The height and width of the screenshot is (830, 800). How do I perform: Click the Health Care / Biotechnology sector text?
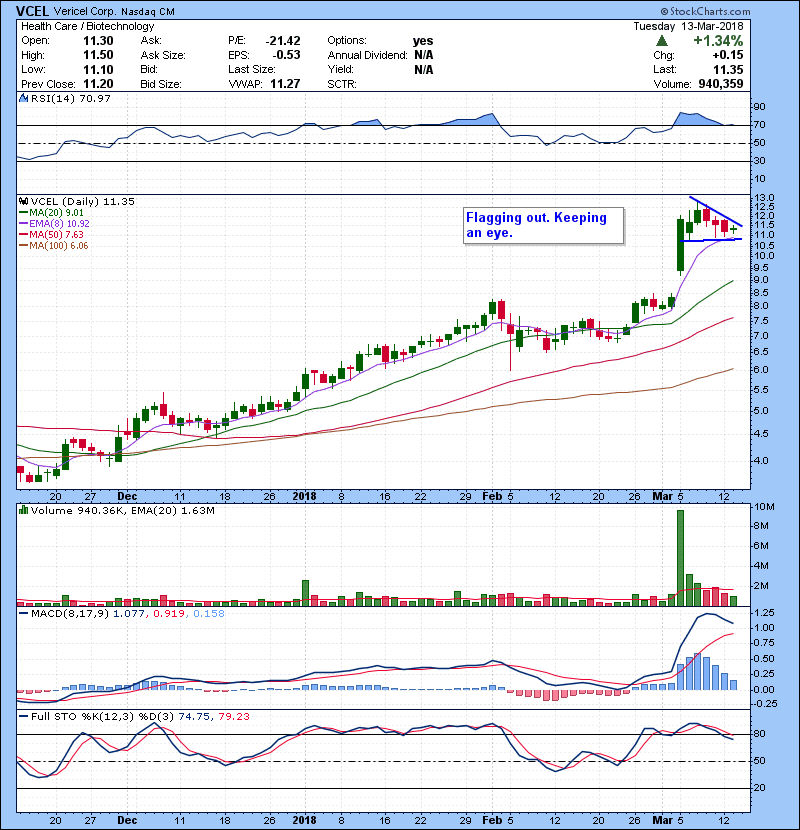point(87,26)
